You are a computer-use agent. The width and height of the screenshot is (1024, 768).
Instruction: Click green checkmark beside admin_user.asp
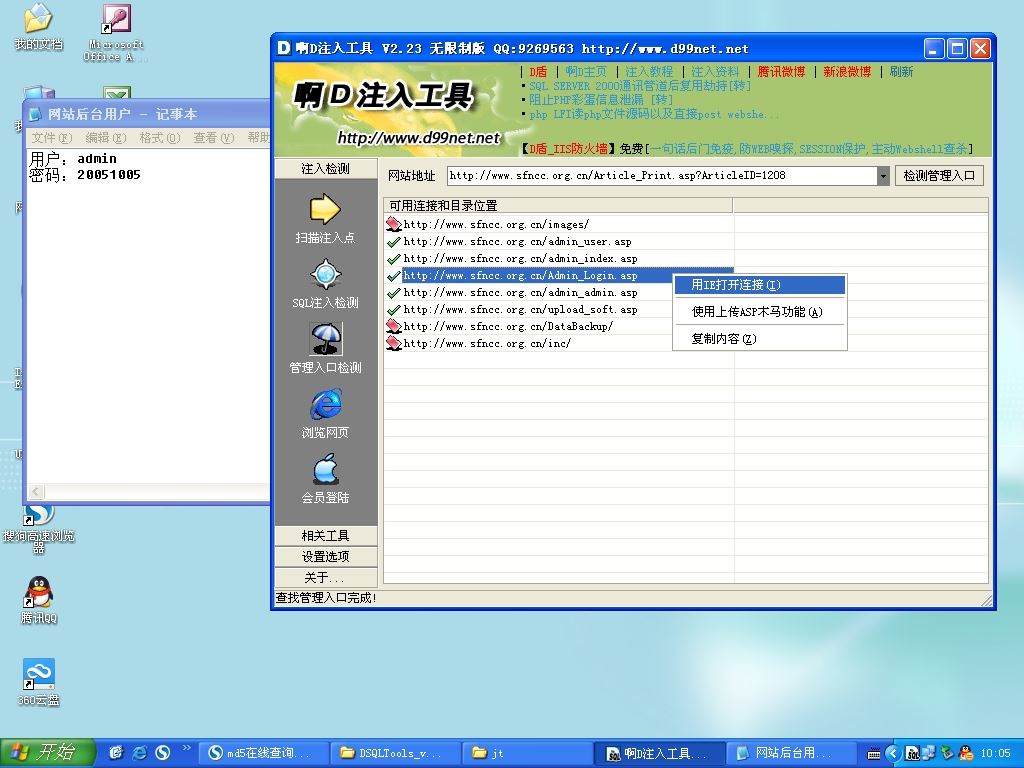coord(393,242)
